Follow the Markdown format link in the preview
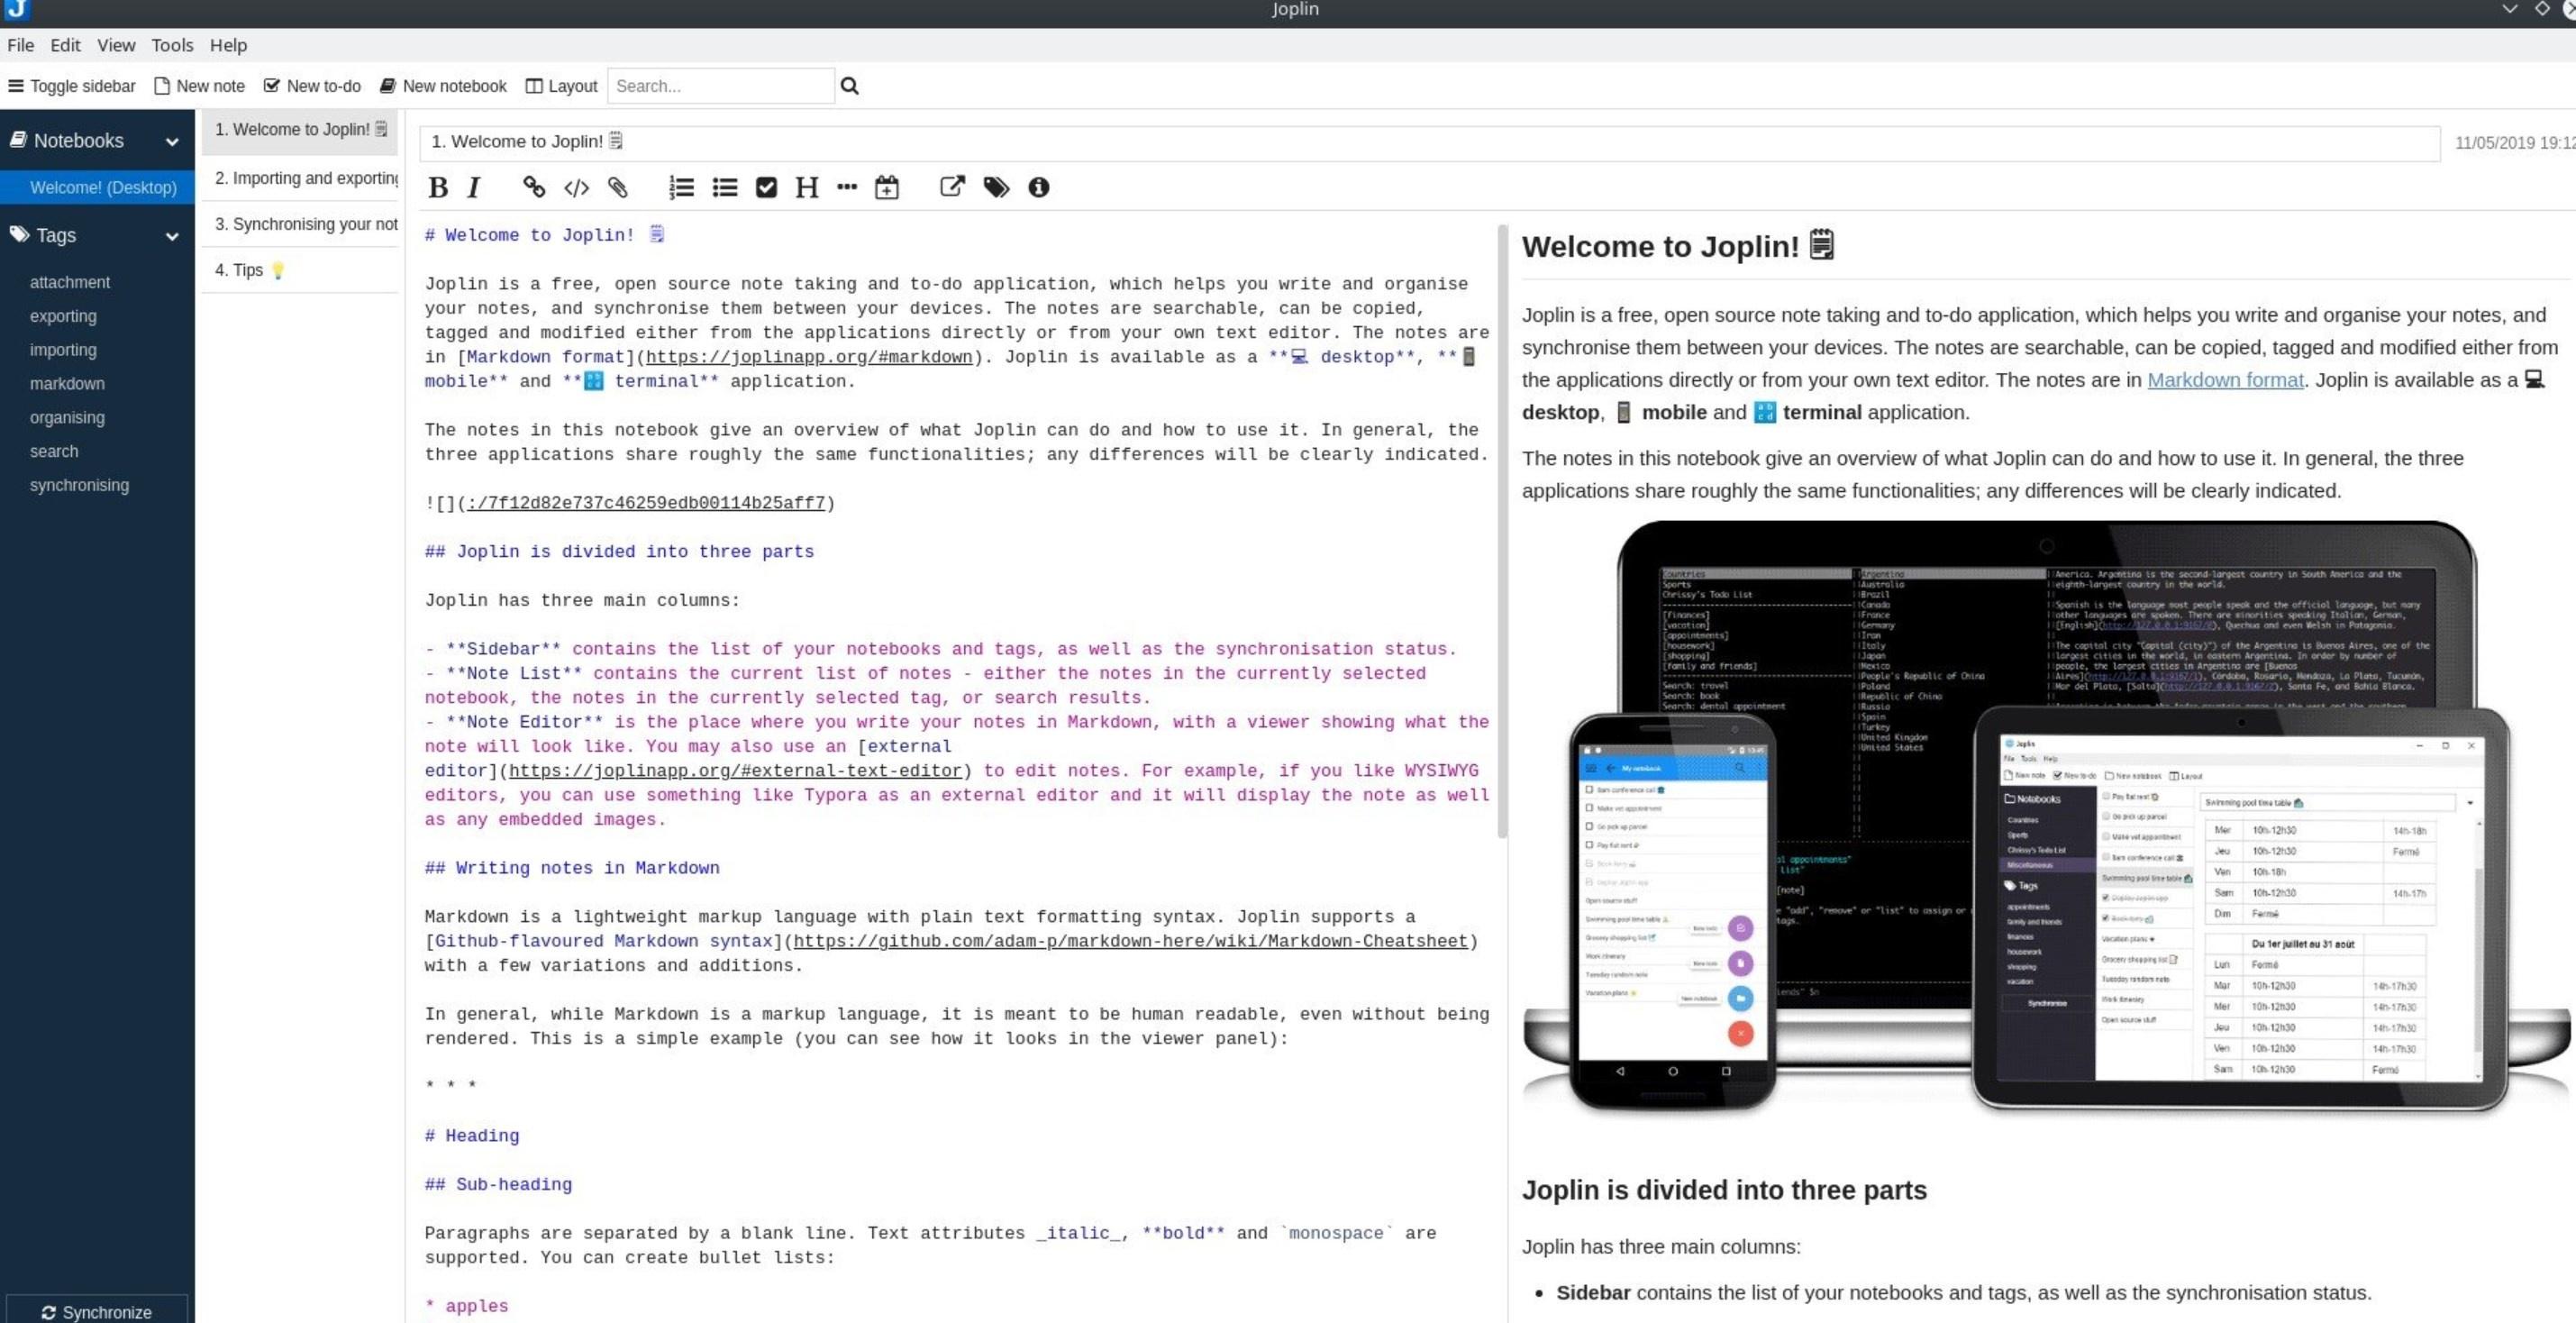 (2225, 380)
